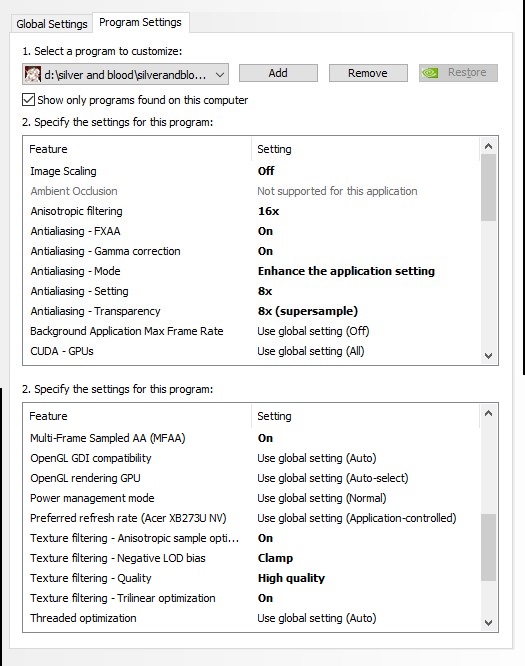Viewport: 525px width, 666px height.
Task: Select Texture filtering - Negative LOD bias row
Action: click(252, 558)
